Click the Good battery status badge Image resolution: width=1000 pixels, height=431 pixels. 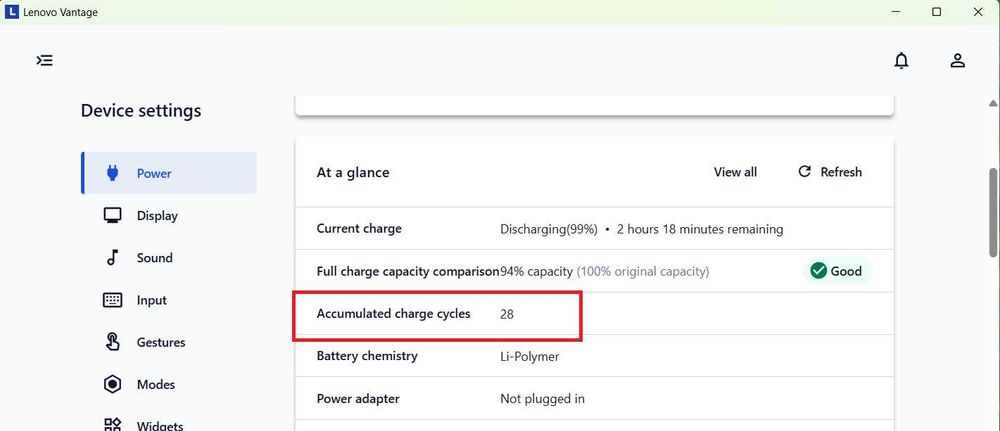coord(836,271)
